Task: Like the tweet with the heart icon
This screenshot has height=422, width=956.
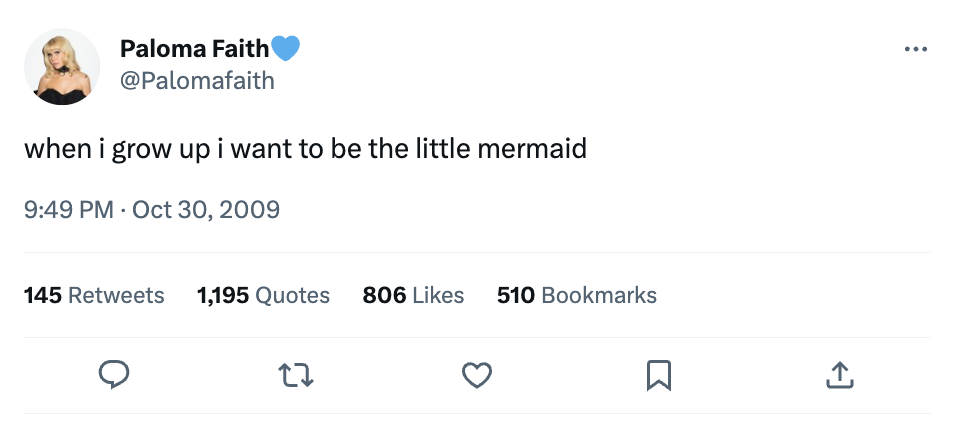Action: point(477,375)
